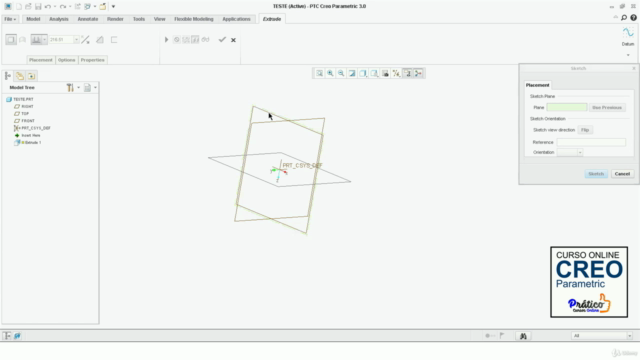Screen dimensions: 640x360
Task: Click the Favorites navigator tab icon
Action: (31, 76)
